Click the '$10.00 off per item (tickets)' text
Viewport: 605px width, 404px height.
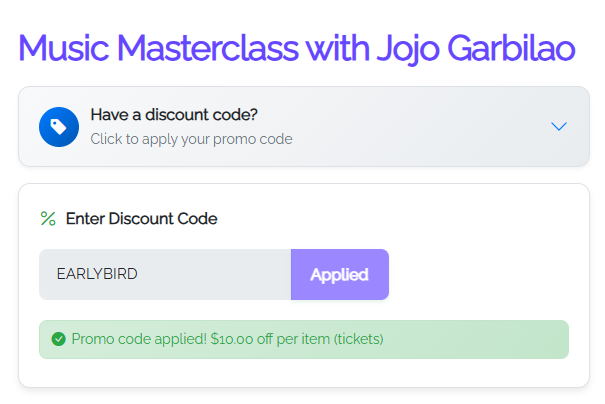pos(297,339)
